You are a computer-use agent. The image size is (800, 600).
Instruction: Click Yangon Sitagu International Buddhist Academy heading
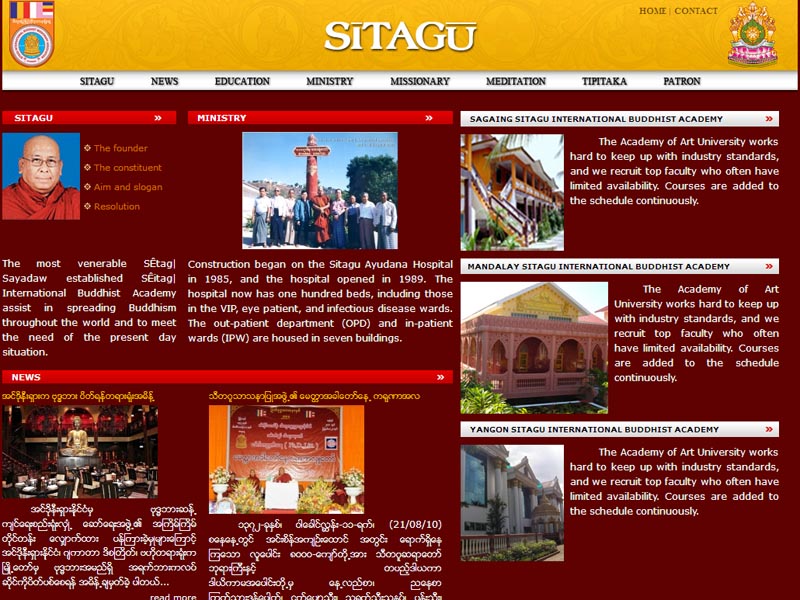594,430
